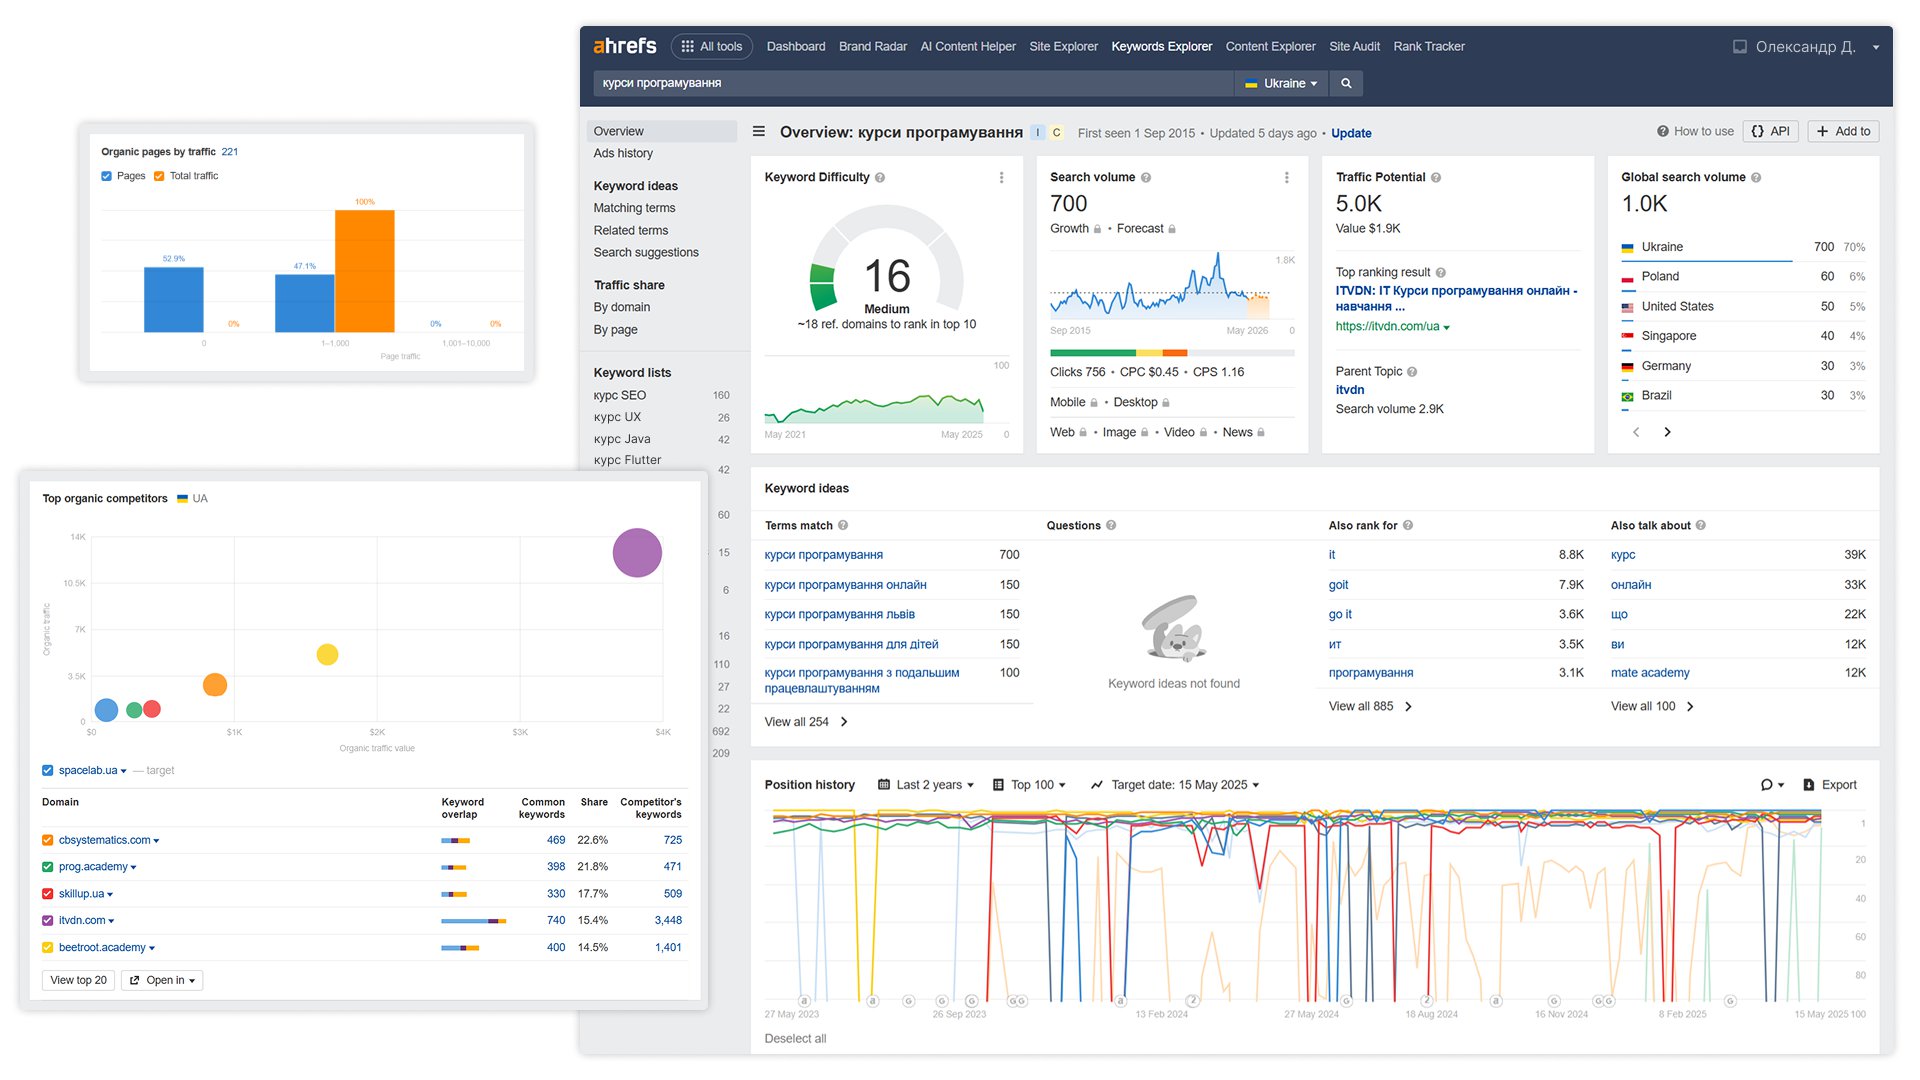Open the API dialog via braces icon
The height and width of the screenshot is (1080, 1920).
click(1770, 131)
